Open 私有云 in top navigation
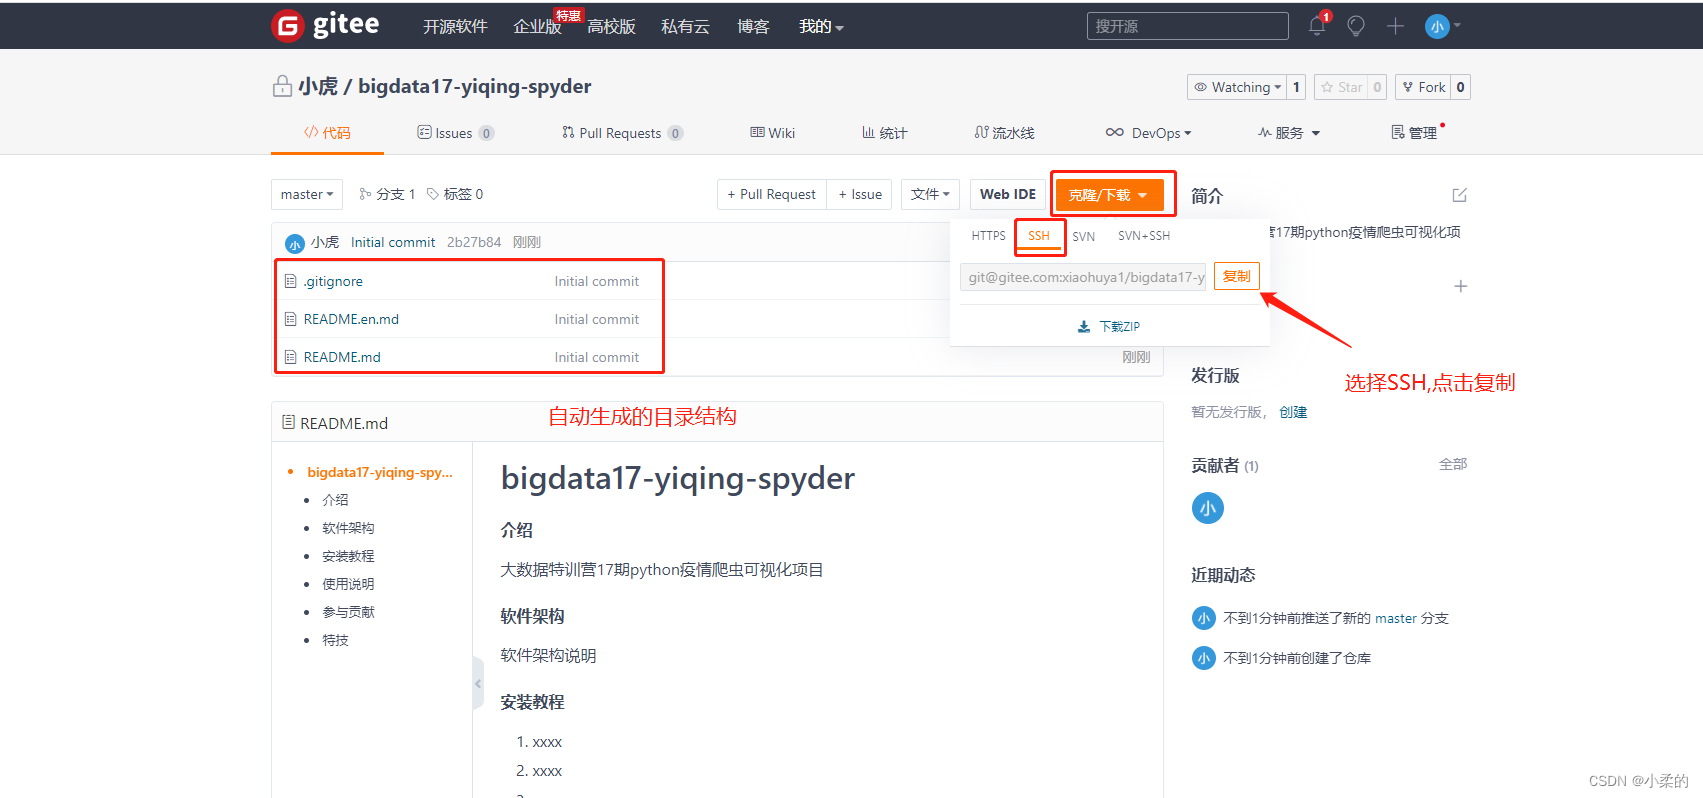 [685, 27]
